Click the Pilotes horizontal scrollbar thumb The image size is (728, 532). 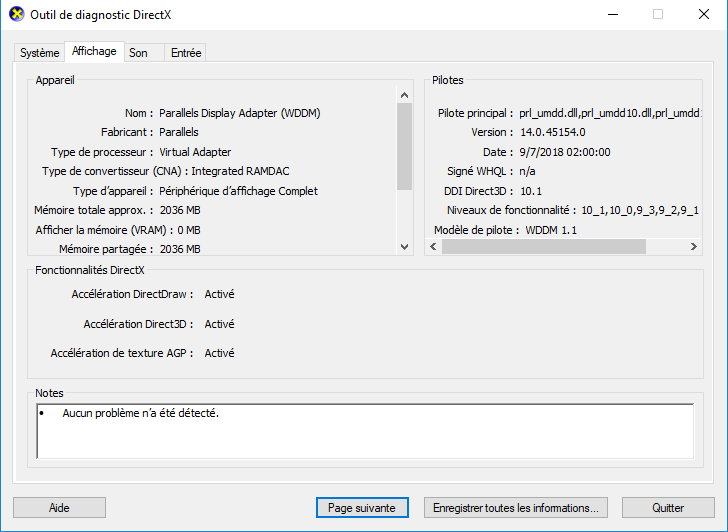point(544,247)
